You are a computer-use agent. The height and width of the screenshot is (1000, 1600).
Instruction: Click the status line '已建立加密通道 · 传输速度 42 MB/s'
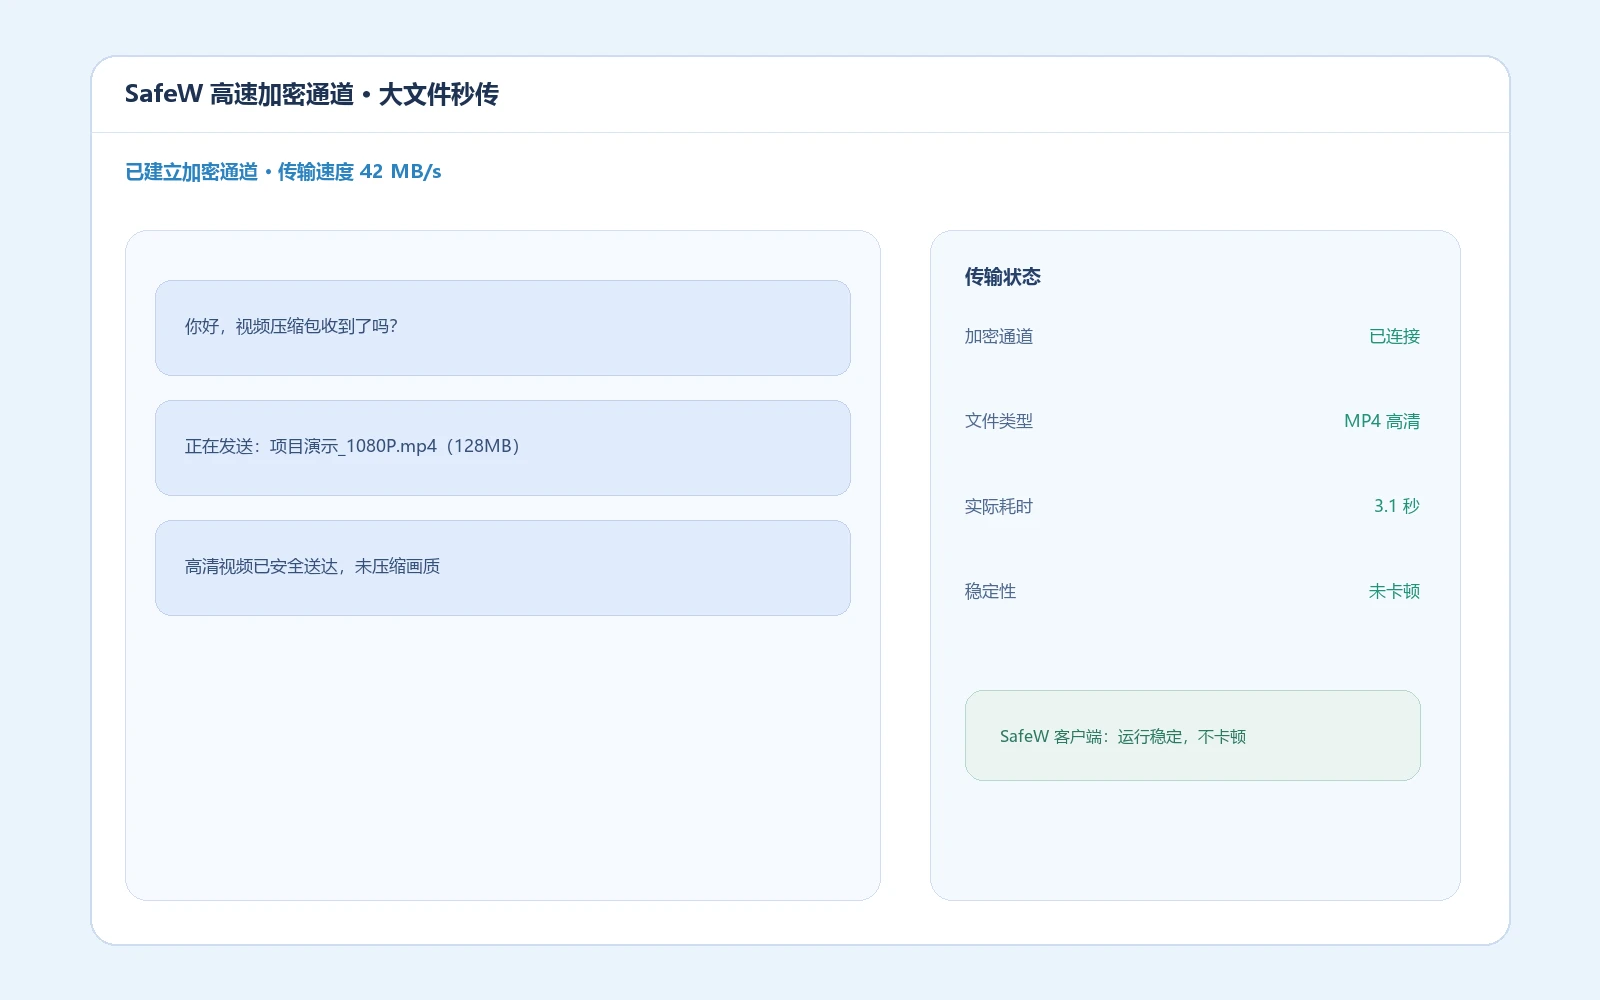click(x=283, y=172)
